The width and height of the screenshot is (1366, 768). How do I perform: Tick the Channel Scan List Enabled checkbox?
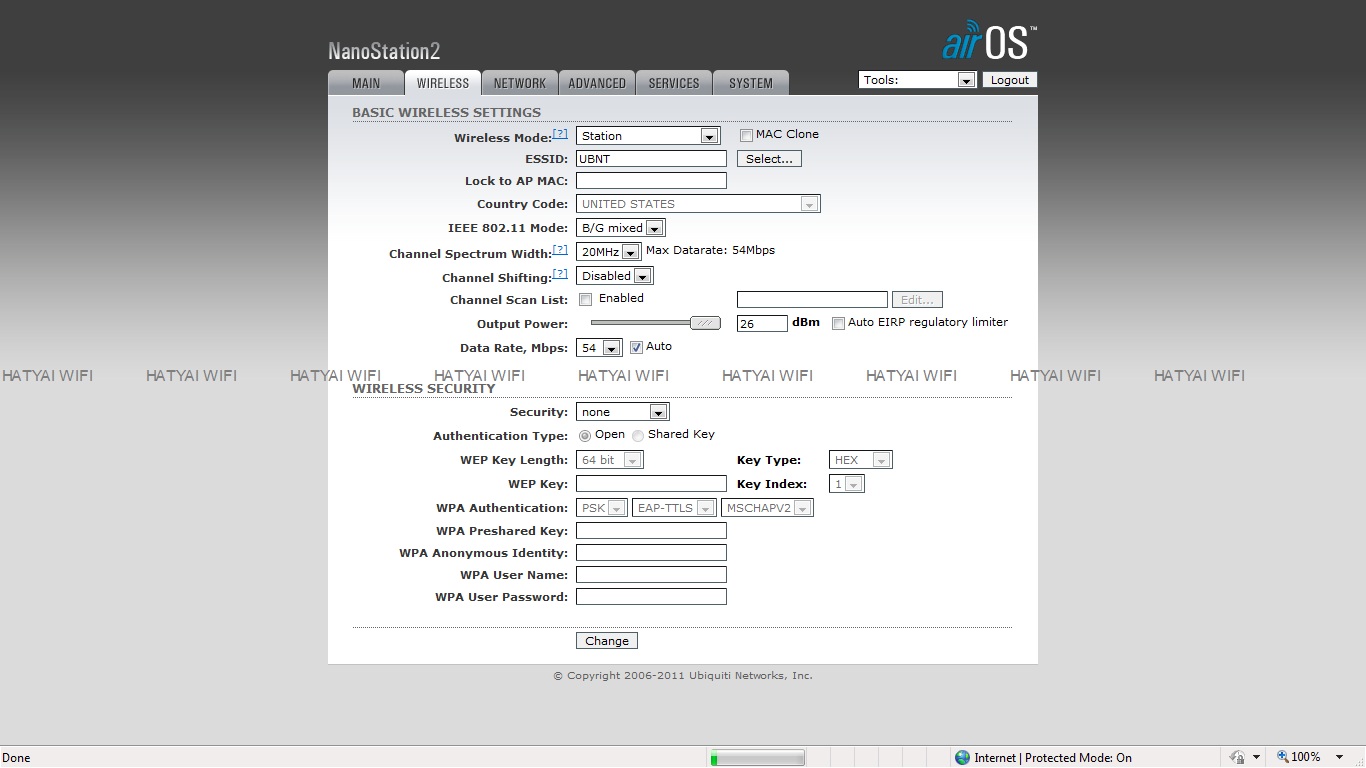586,299
